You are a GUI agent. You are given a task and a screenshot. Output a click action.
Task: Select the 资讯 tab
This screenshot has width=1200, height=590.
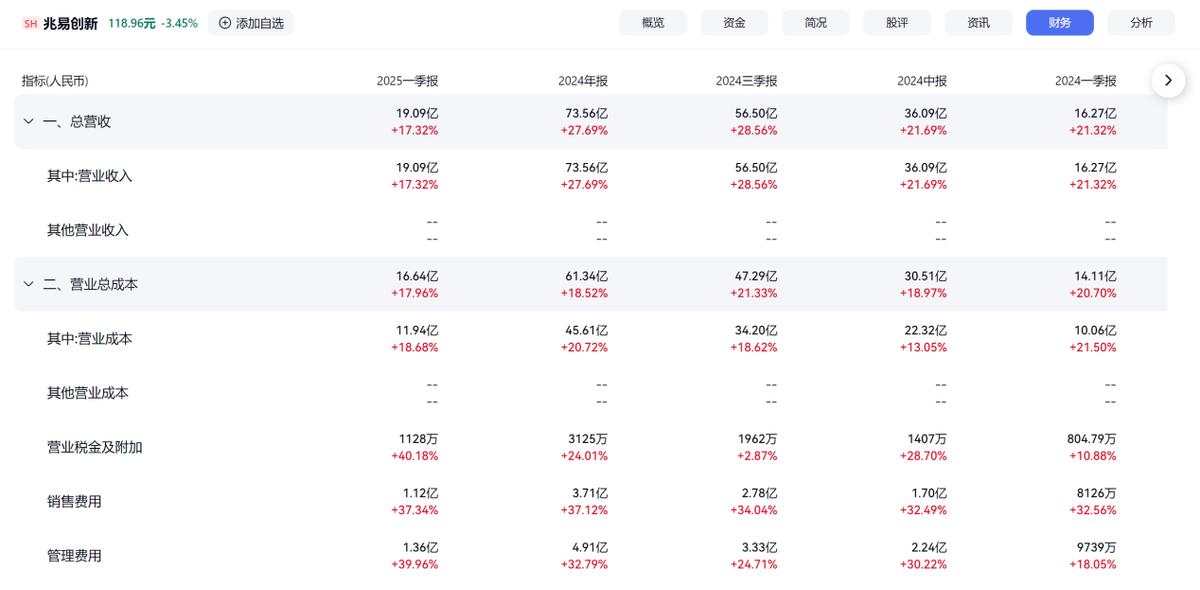point(978,23)
